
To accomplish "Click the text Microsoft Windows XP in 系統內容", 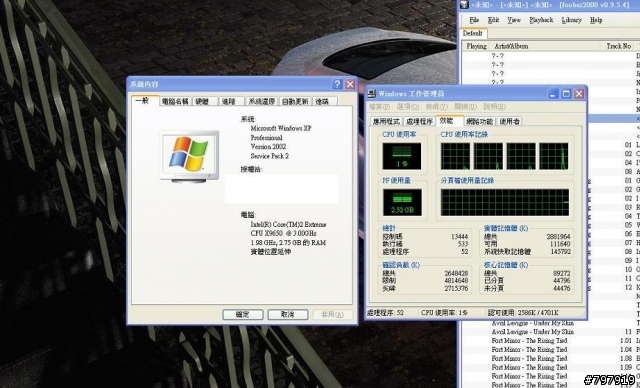I will (x=281, y=128).
